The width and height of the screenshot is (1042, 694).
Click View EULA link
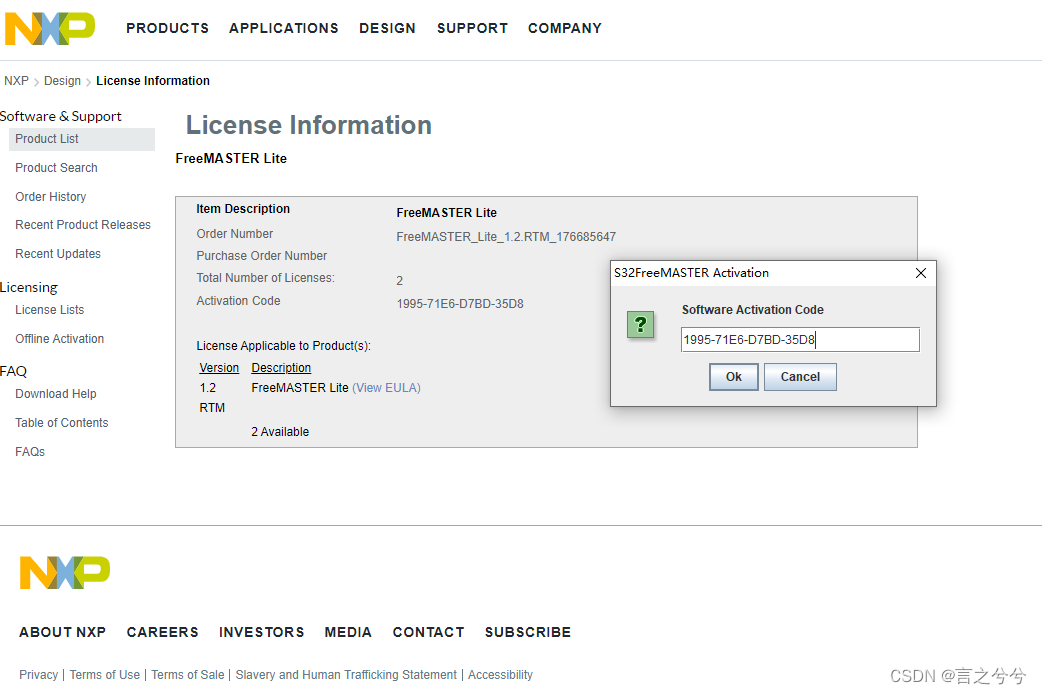[386, 388]
